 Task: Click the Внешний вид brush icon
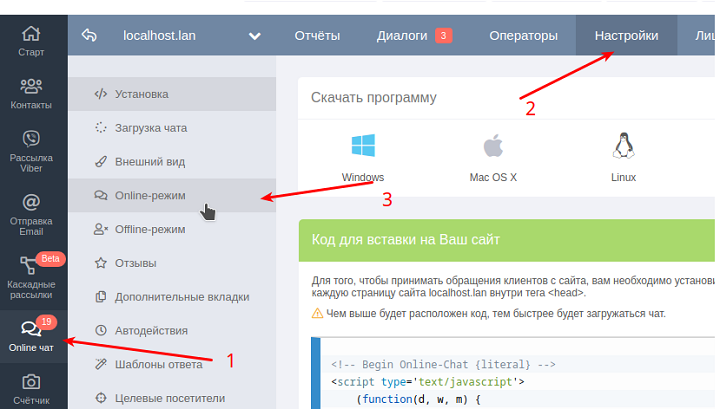click(x=101, y=162)
